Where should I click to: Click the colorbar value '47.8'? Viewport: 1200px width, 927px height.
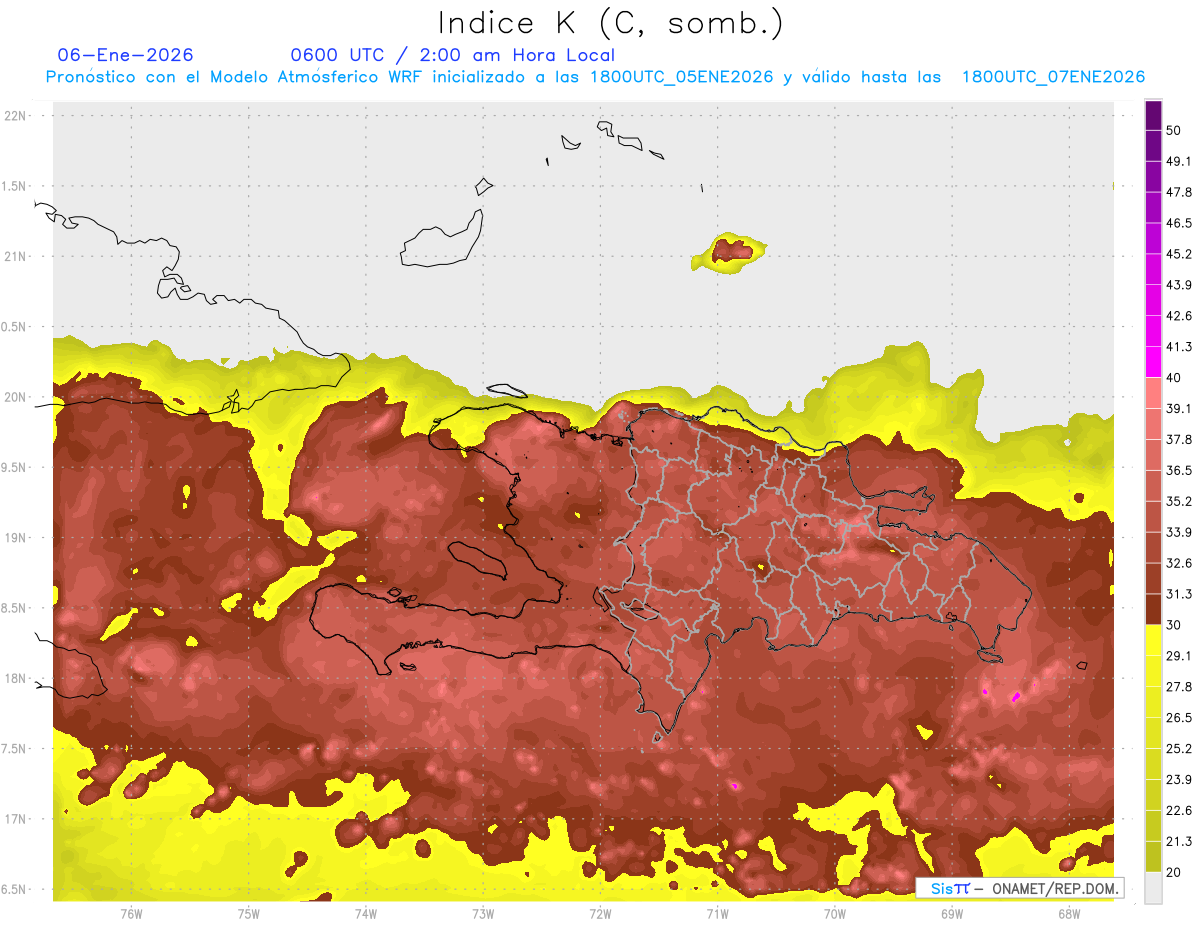tap(1178, 192)
